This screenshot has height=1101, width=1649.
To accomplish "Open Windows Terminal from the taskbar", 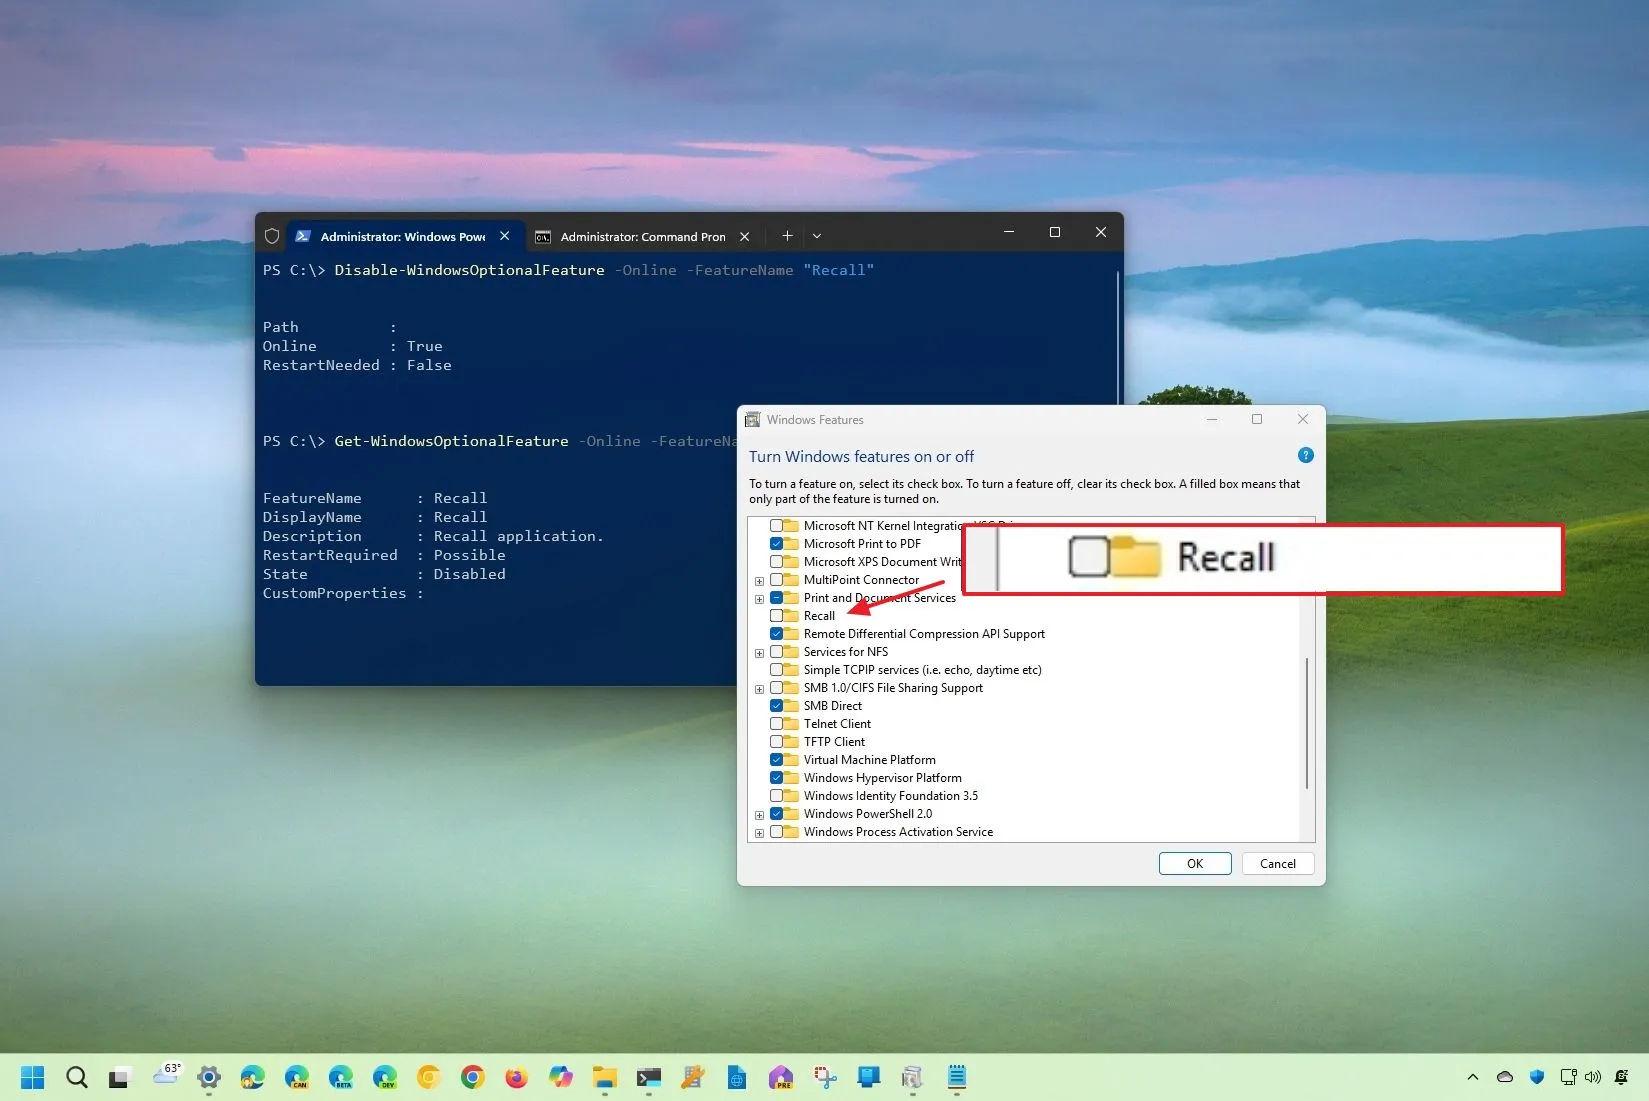I will [x=648, y=1077].
